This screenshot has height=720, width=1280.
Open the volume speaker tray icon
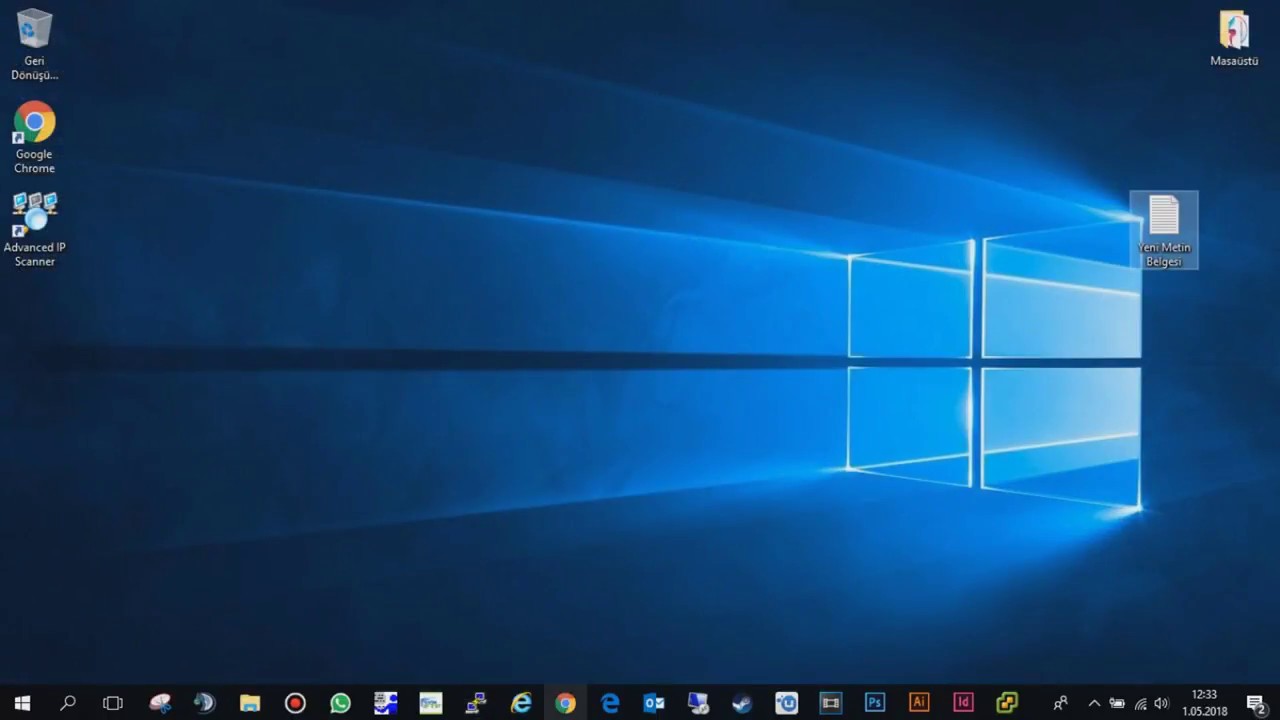[x=1161, y=703]
